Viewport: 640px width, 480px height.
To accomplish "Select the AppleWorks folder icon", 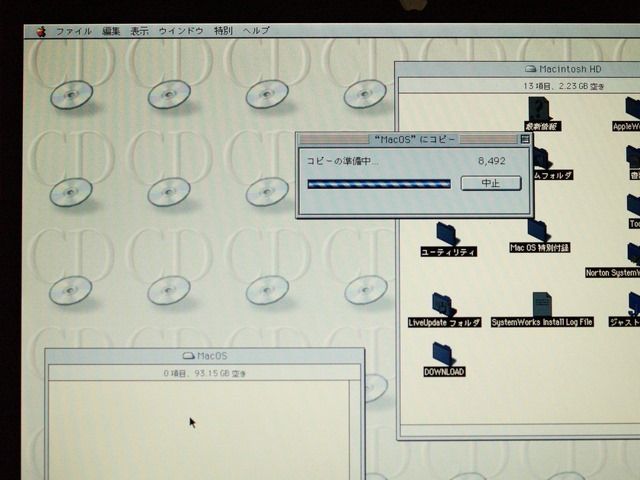I will [x=633, y=108].
